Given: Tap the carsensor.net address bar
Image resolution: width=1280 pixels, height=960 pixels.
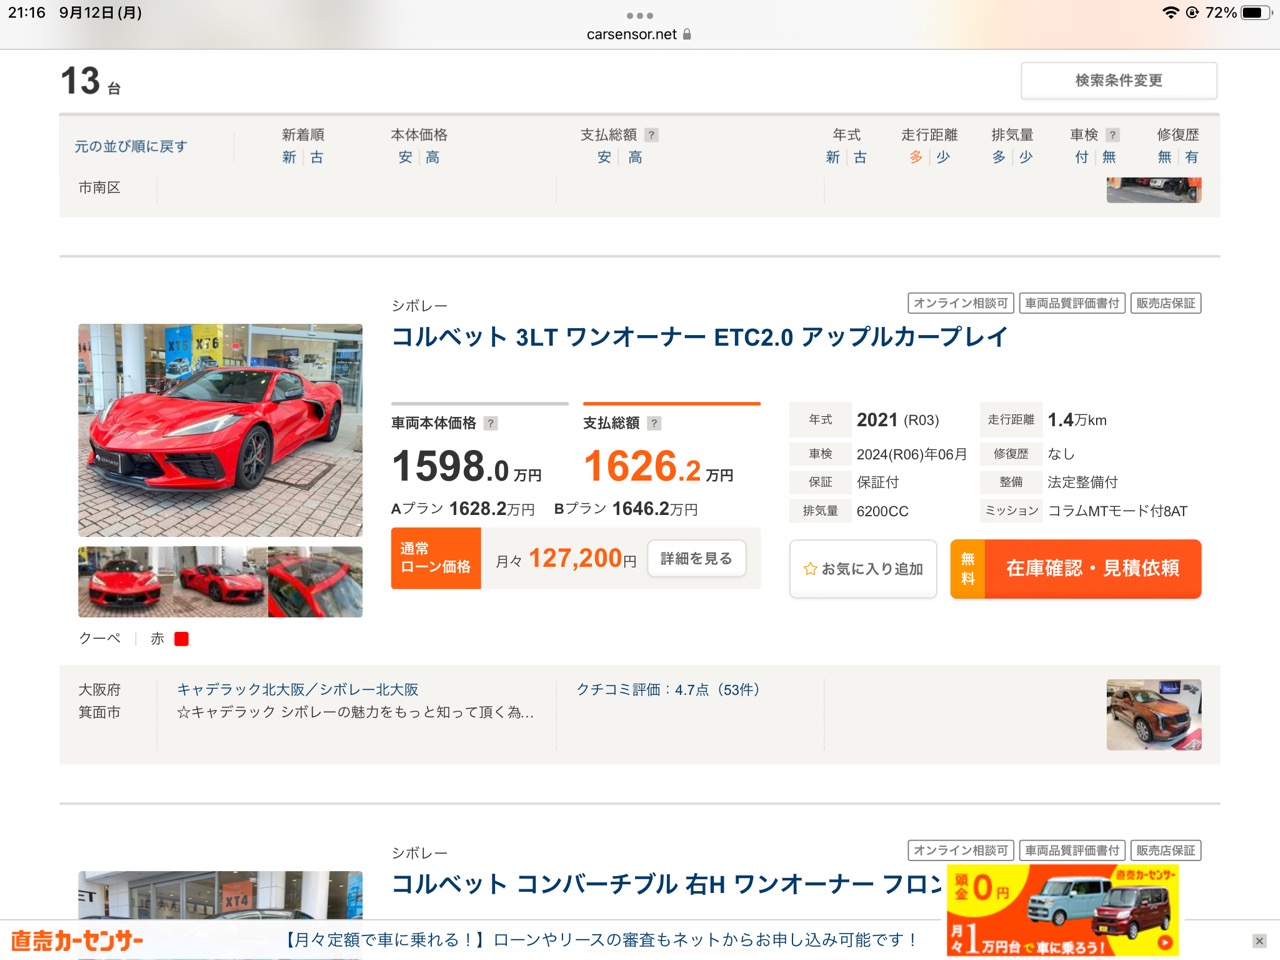Looking at the screenshot, I should [x=639, y=34].
